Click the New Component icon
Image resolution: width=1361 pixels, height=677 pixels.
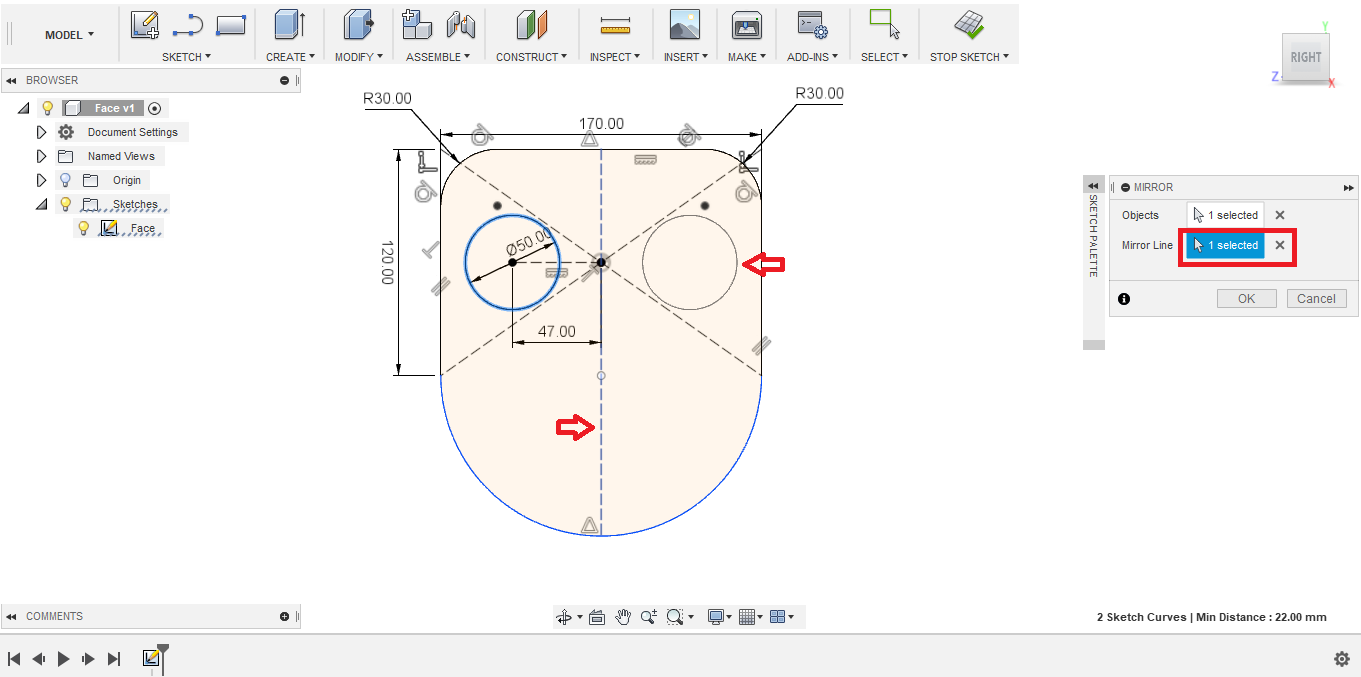click(x=416, y=24)
